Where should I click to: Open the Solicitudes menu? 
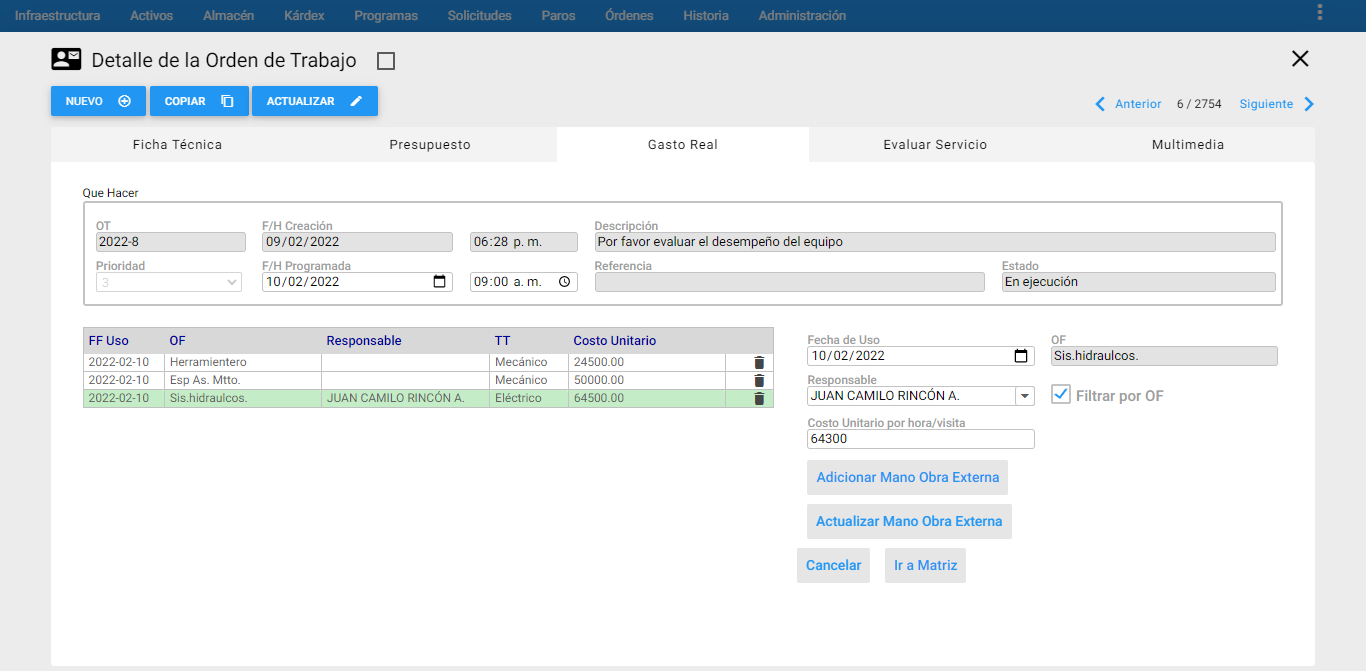479,16
